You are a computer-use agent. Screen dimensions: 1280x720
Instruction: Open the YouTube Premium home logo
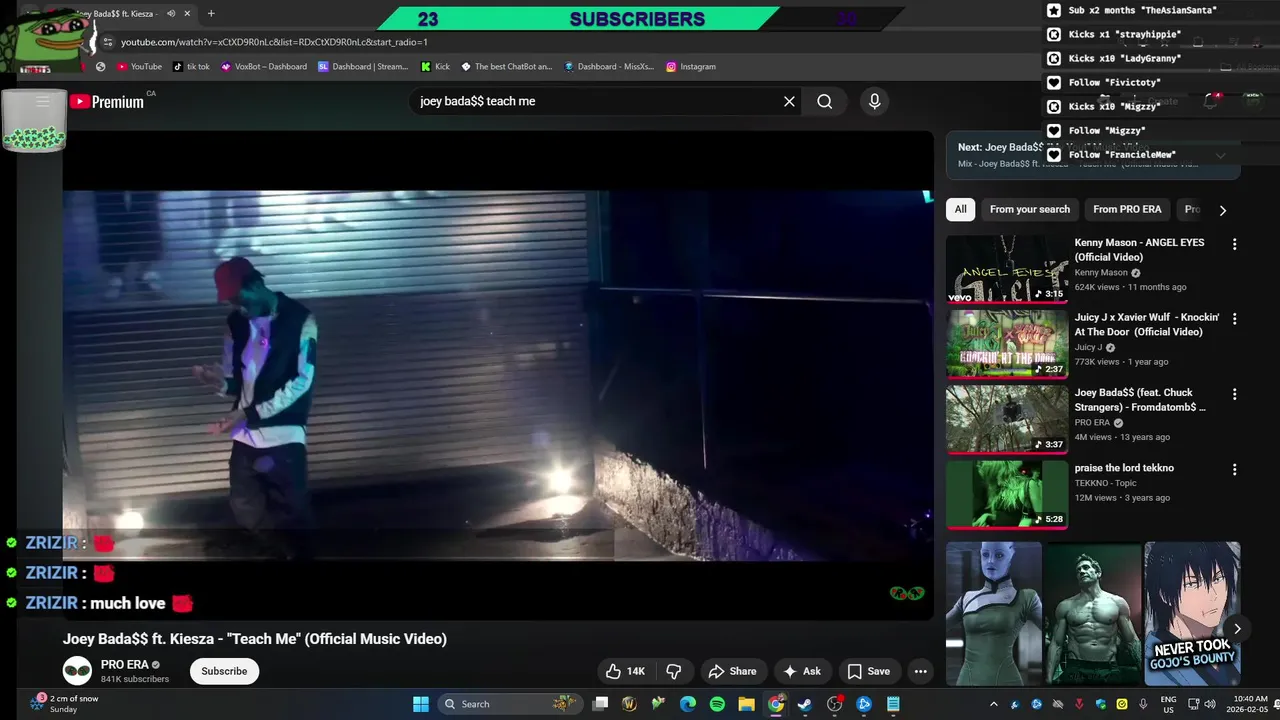pyautogui.click(x=107, y=102)
